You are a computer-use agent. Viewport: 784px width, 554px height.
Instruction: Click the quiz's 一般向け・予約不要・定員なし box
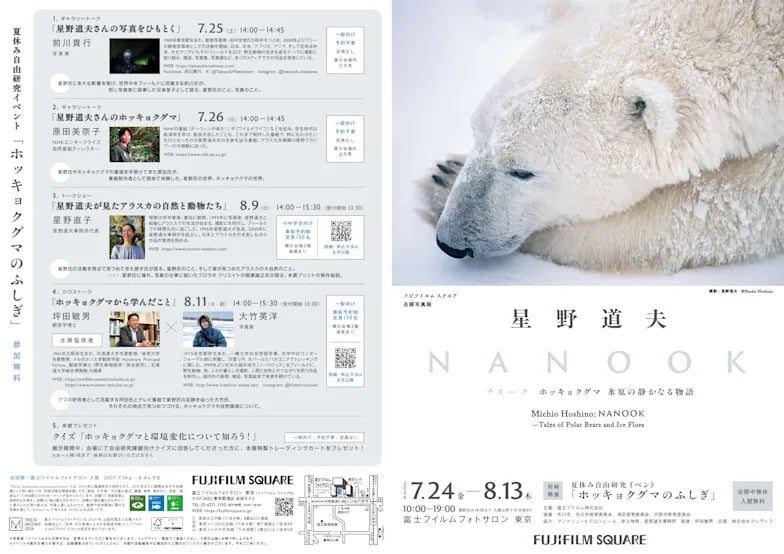pos(324,437)
